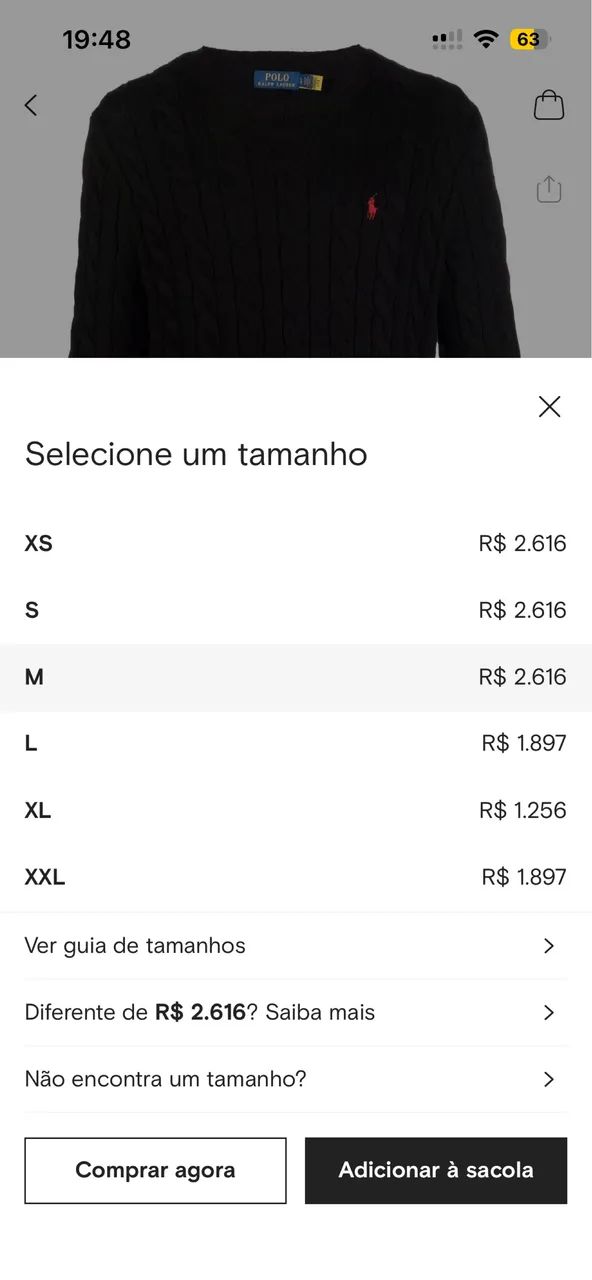Image resolution: width=592 pixels, height=1280 pixels.
Task: Expand chevron next to Ver guia de tamanhos
Action: (548, 946)
